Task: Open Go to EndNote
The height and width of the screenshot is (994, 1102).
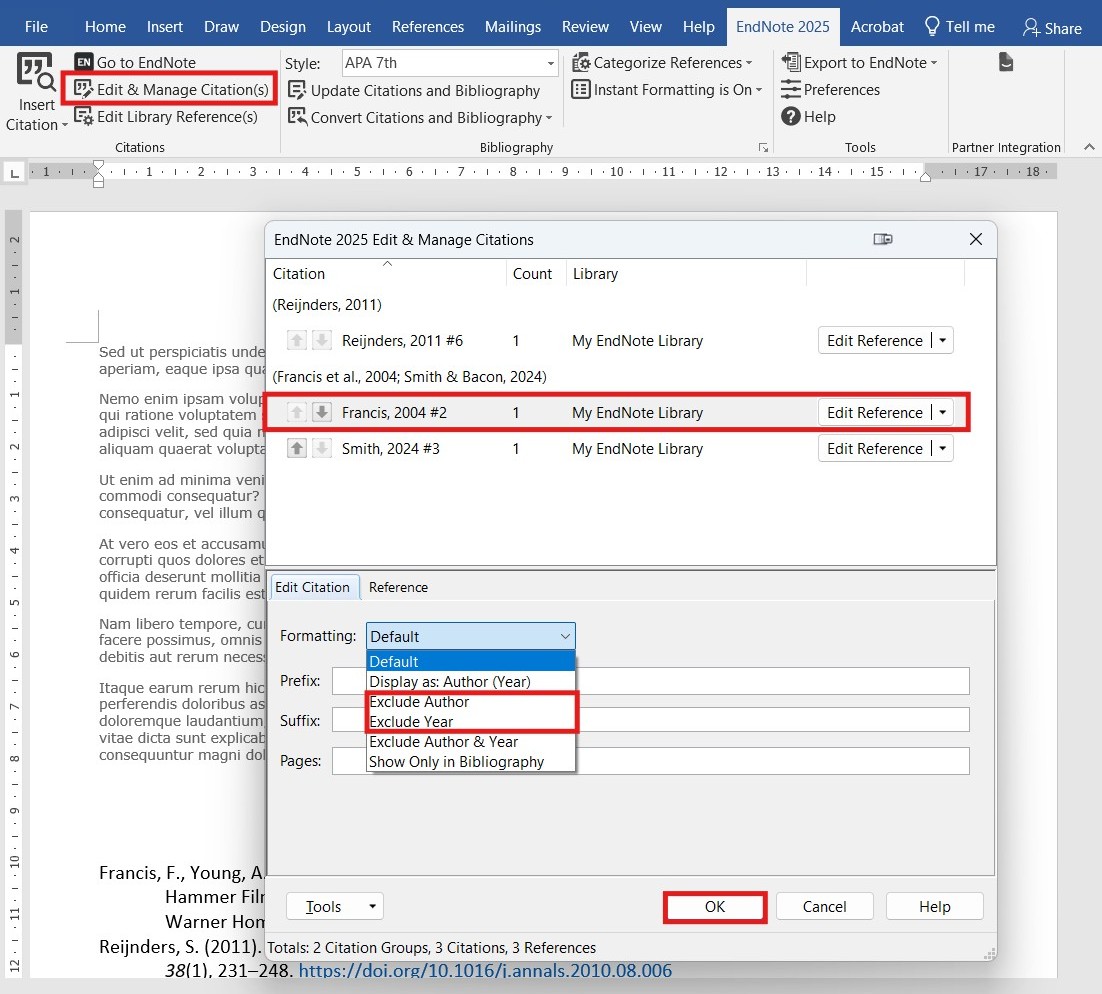Action: (x=135, y=63)
